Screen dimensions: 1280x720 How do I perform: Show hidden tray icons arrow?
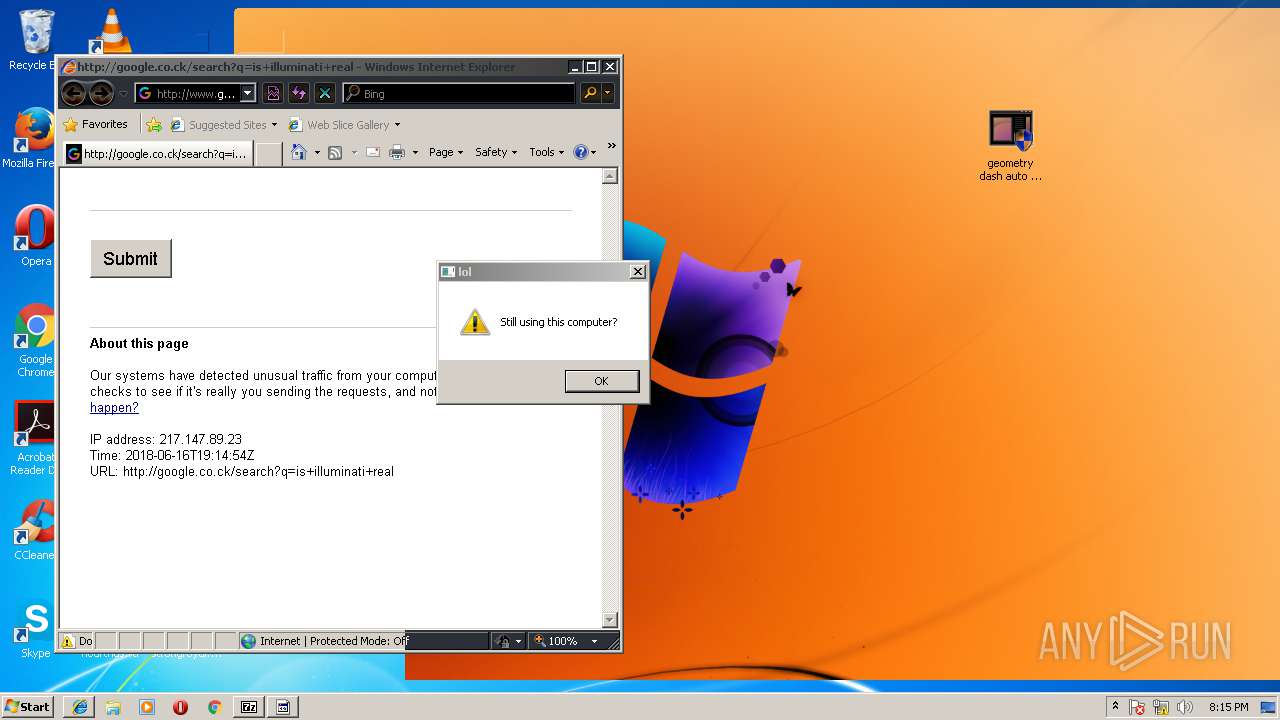pos(1115,707)
